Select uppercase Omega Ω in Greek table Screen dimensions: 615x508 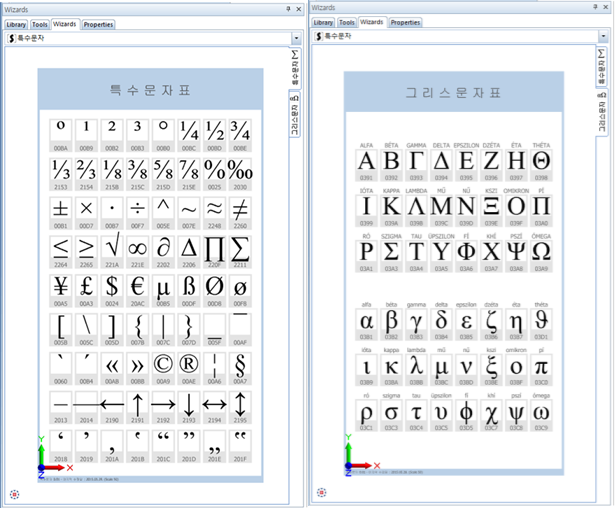tap(542, 250)
